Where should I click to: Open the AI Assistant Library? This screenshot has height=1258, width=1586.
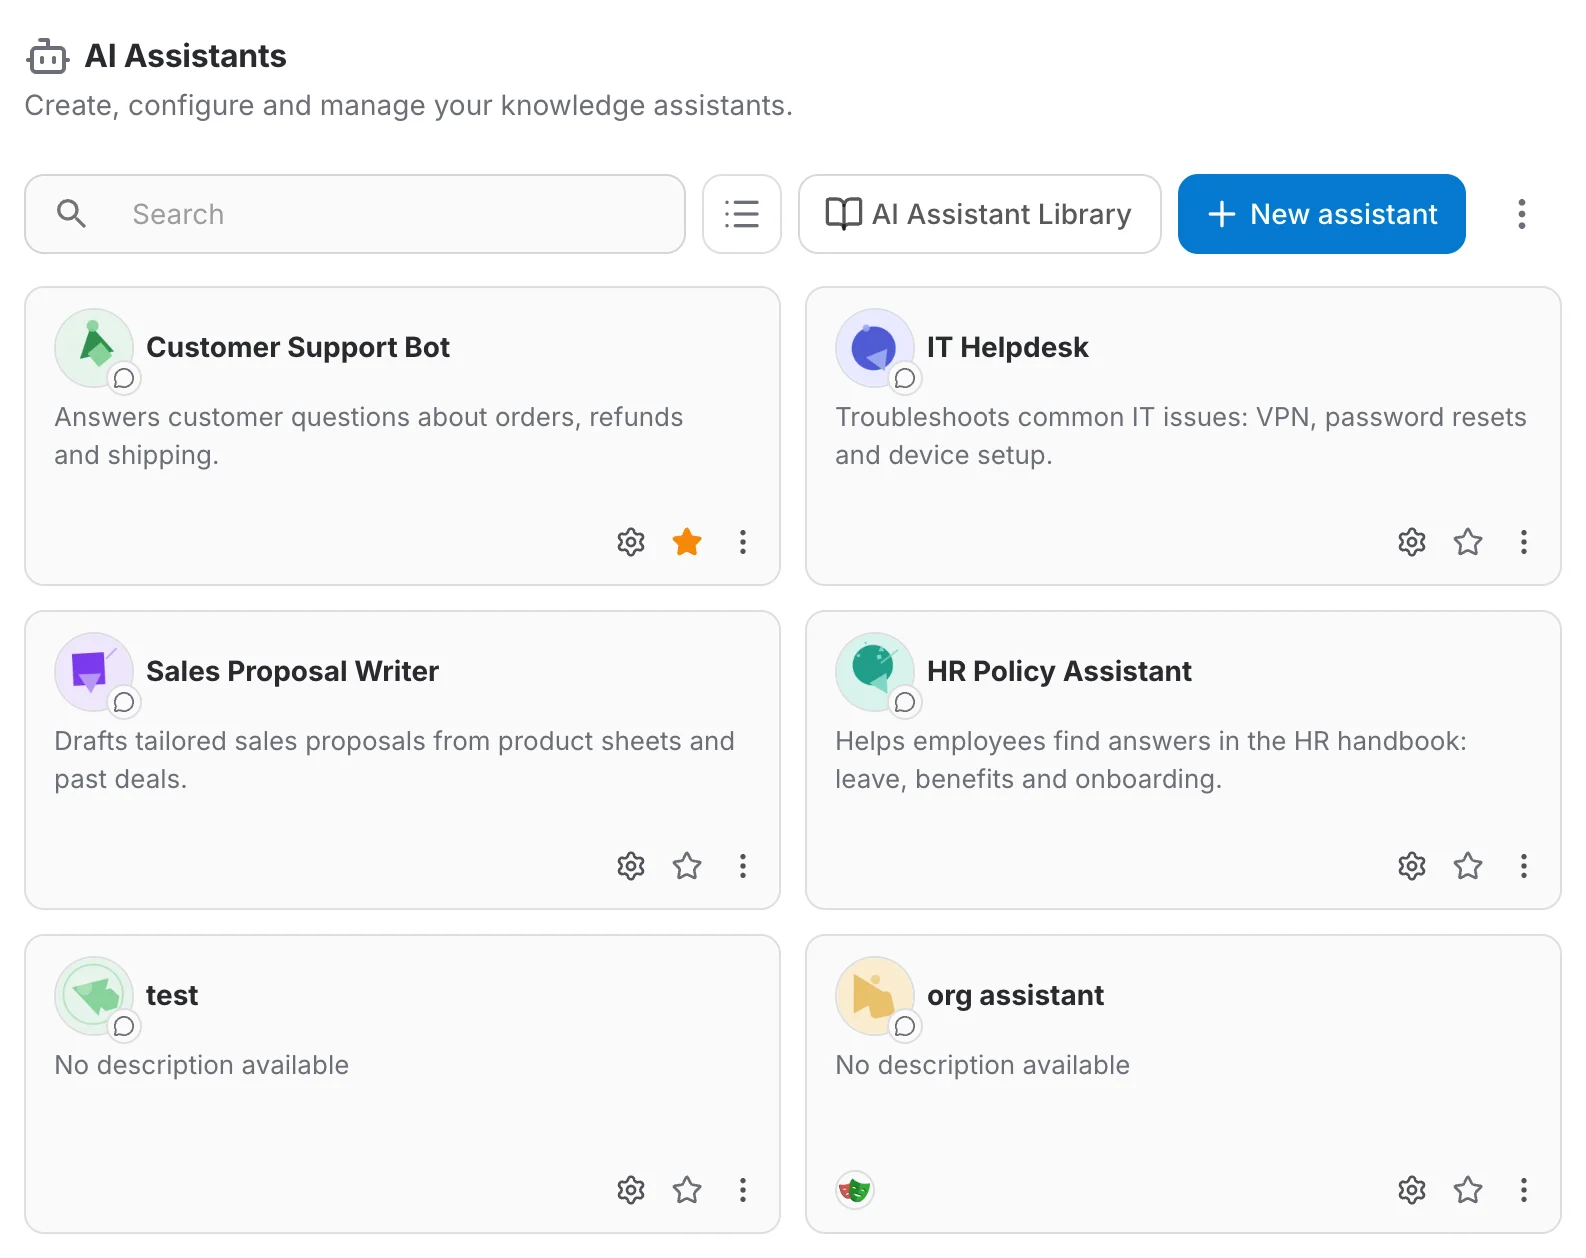980,214
